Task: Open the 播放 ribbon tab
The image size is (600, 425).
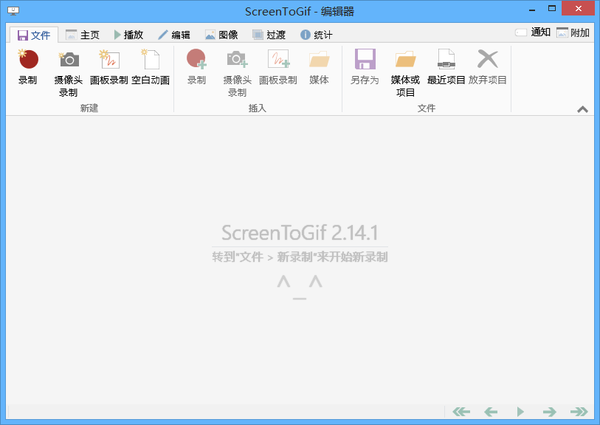Action: click(x=129, y=35)
